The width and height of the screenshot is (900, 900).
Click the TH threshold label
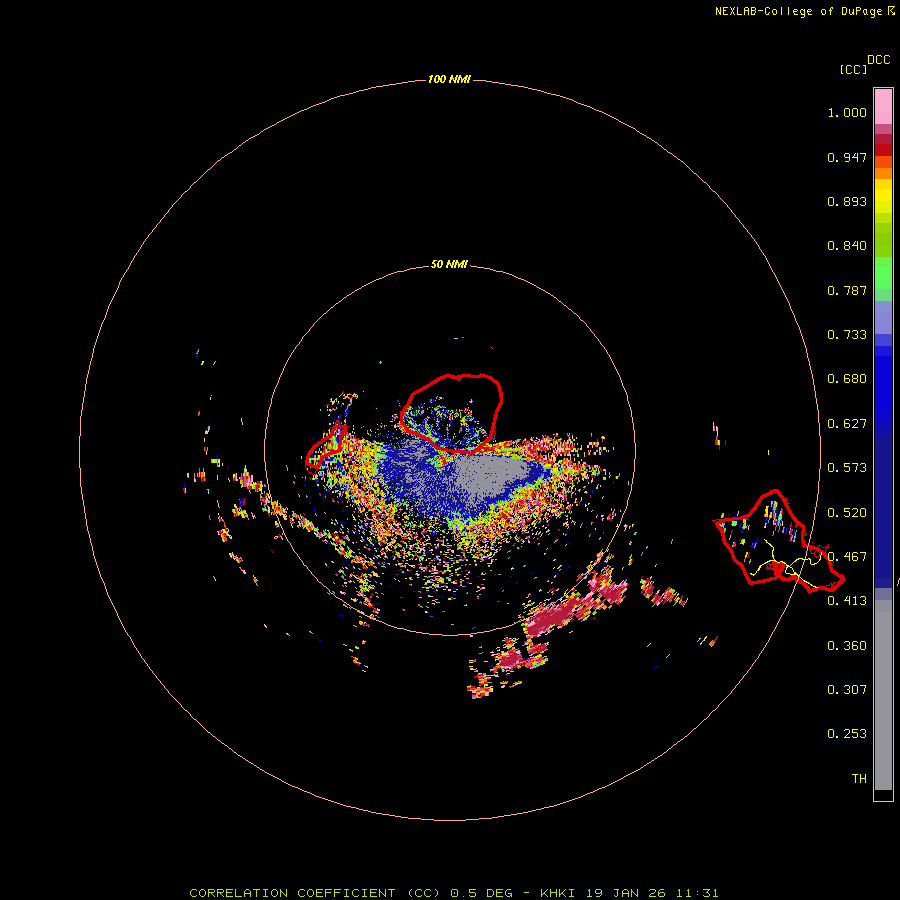(859, 779)
